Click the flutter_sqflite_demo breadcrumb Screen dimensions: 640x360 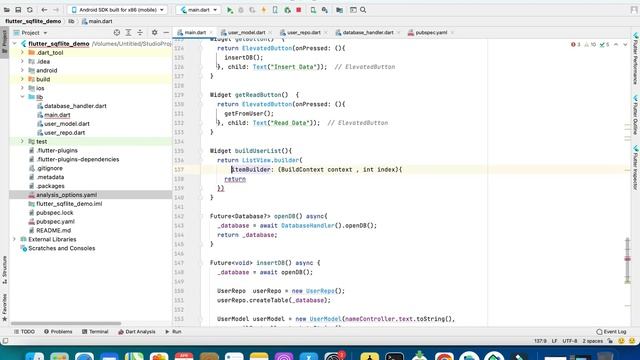[33, 21]
